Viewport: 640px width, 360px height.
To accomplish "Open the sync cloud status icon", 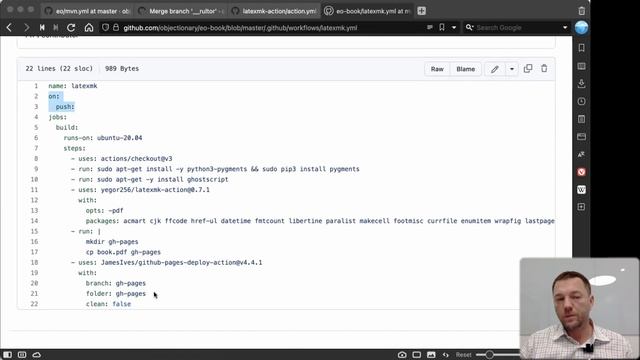I will (37, 355).
